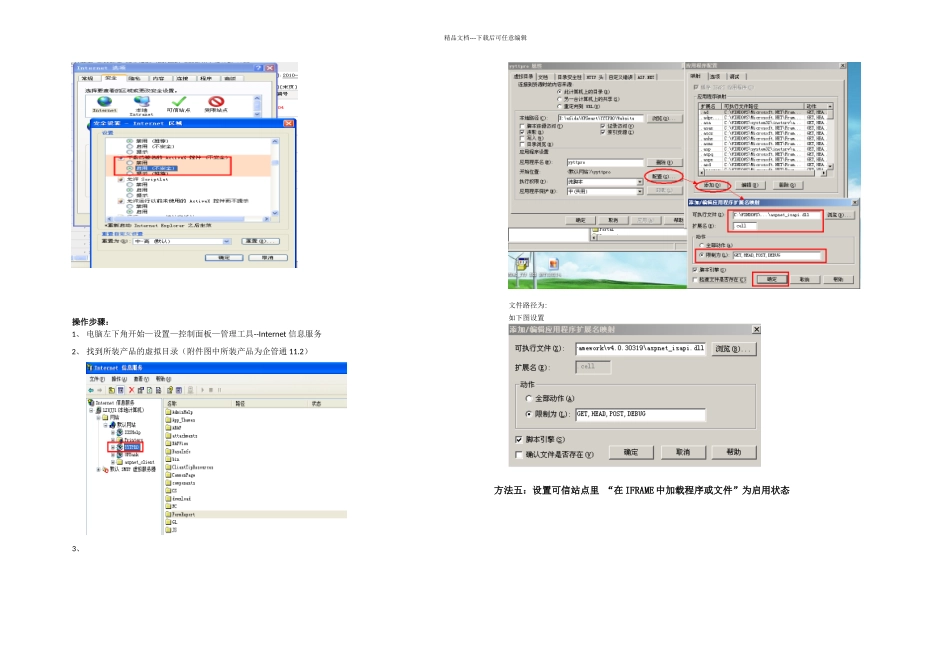Toggle the '读取' checkbox in properties dialog
This screenshot has height=672, width=950.
(x=522, y=132)
